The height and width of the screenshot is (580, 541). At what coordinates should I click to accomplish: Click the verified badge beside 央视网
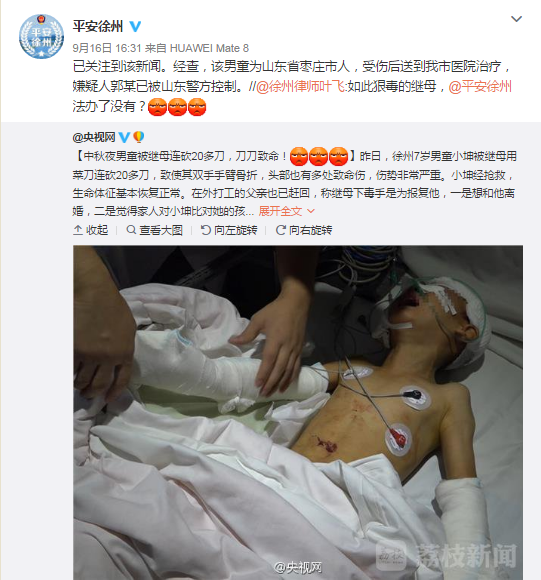(x=124, y=137)
